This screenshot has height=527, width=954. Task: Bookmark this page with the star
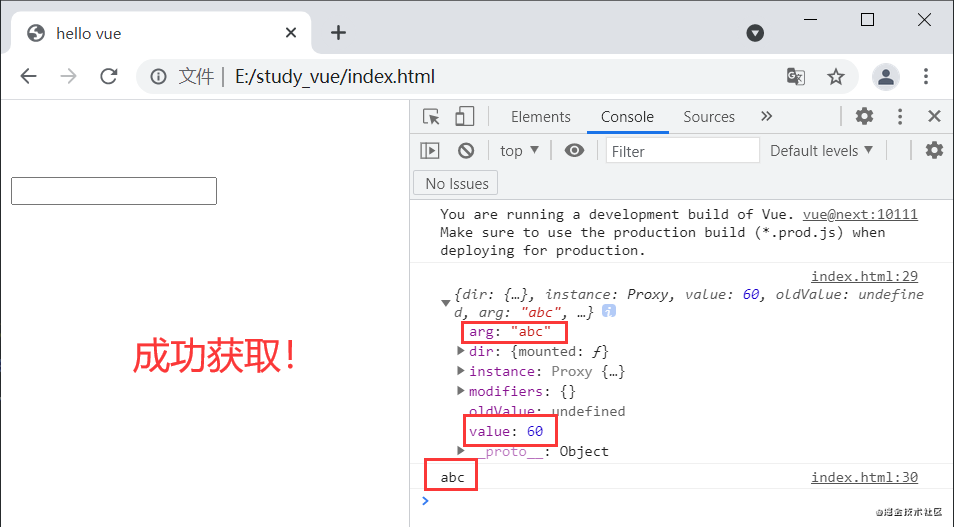coord(836,77)
